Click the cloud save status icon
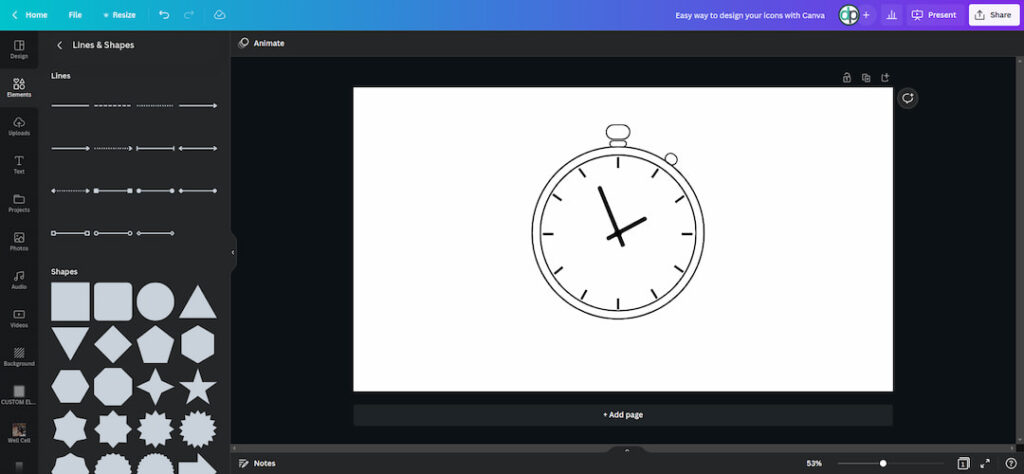The width and height of the screenshot is (1024, 474). 219,14
